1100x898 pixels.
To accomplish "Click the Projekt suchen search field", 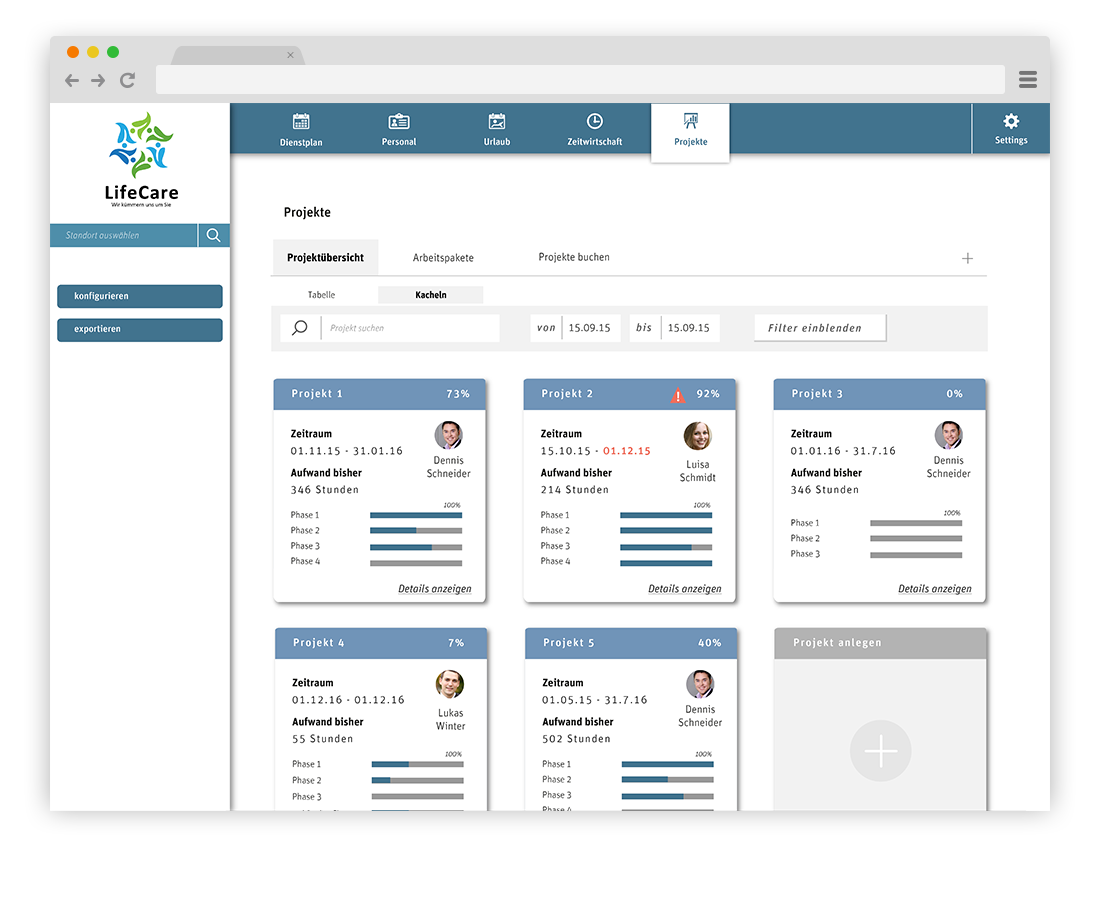I will pyautogui.click(x=410, y=328).
